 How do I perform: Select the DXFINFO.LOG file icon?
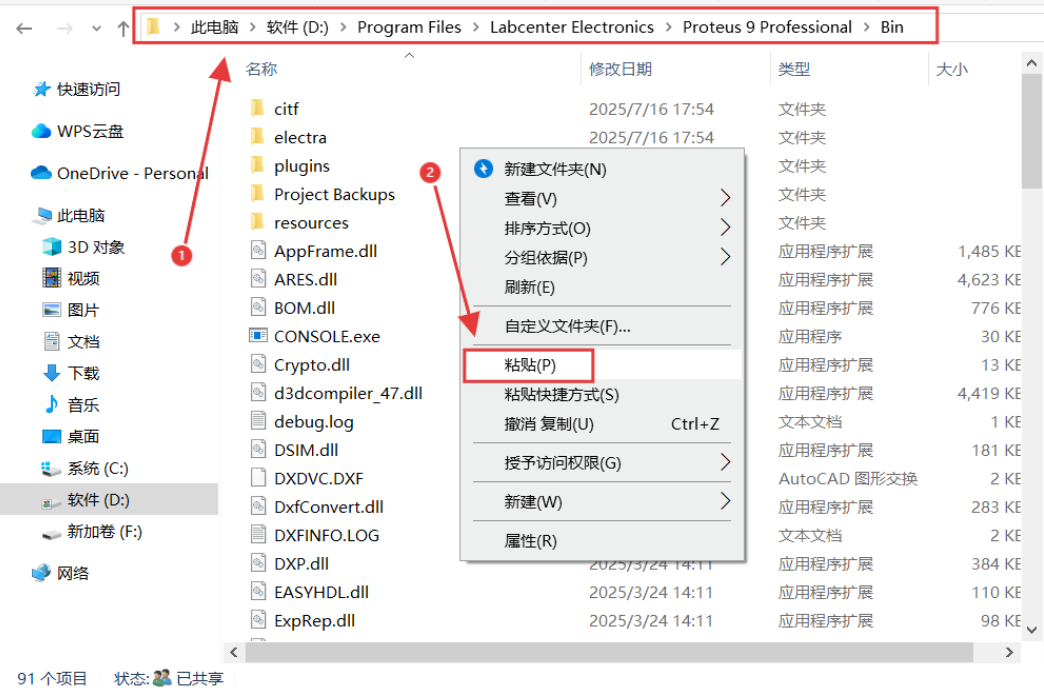coord(258,535)
